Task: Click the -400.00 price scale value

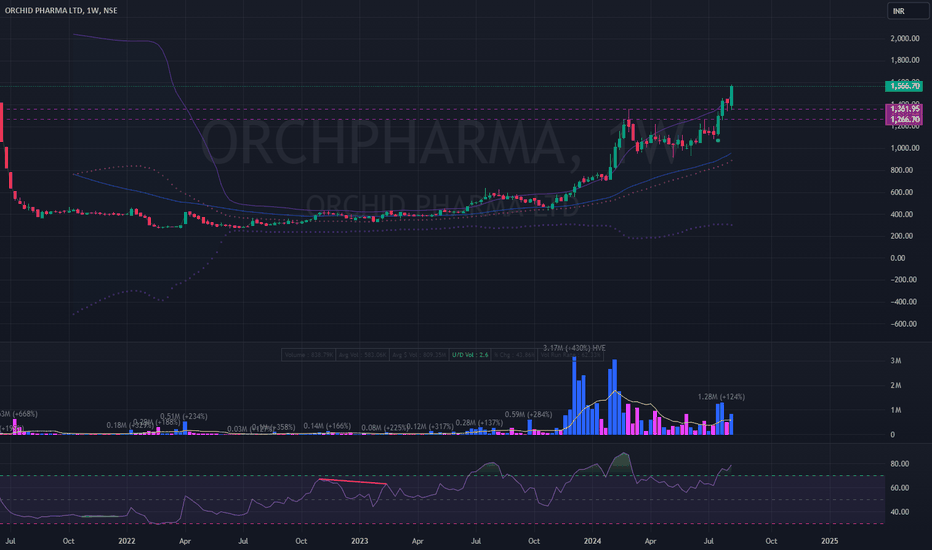Action: point(903,302)
